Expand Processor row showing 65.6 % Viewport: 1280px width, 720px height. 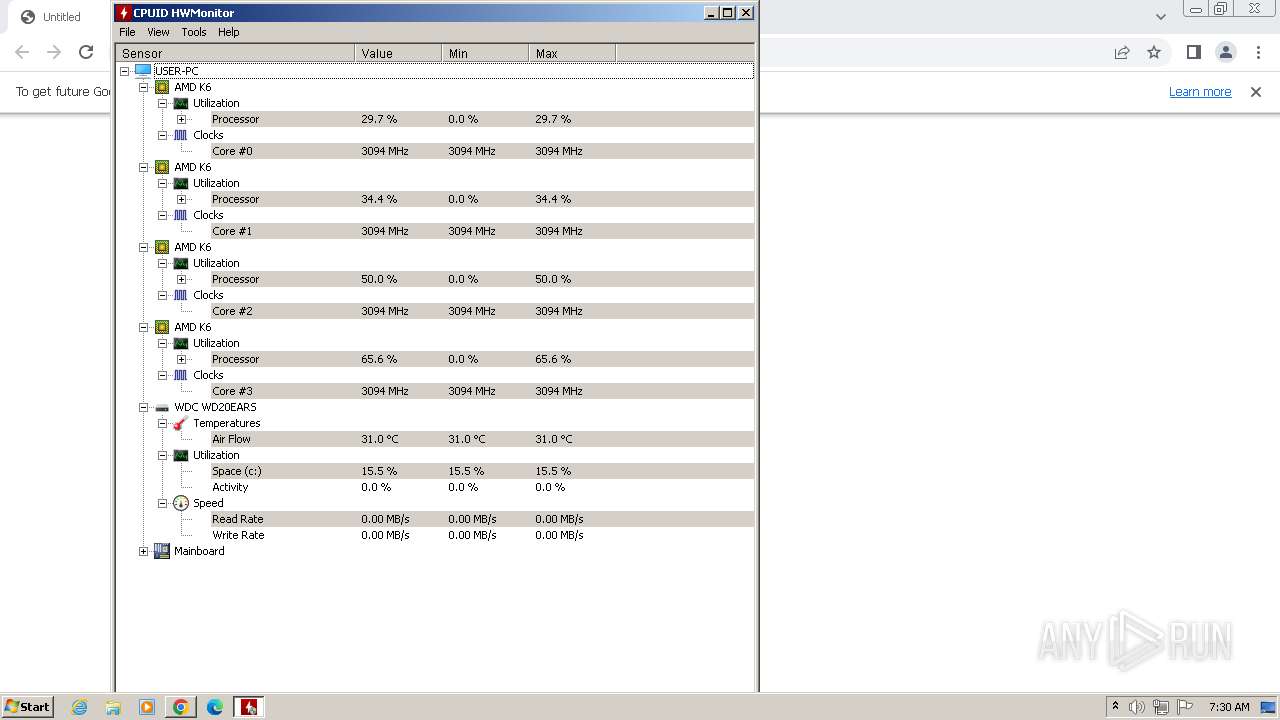[181, 359]
